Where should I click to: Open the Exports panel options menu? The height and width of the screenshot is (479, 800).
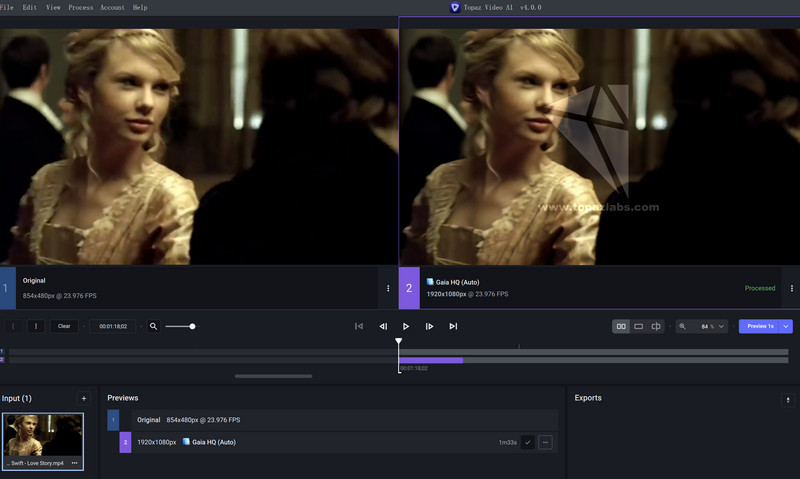tap(788, 400)
